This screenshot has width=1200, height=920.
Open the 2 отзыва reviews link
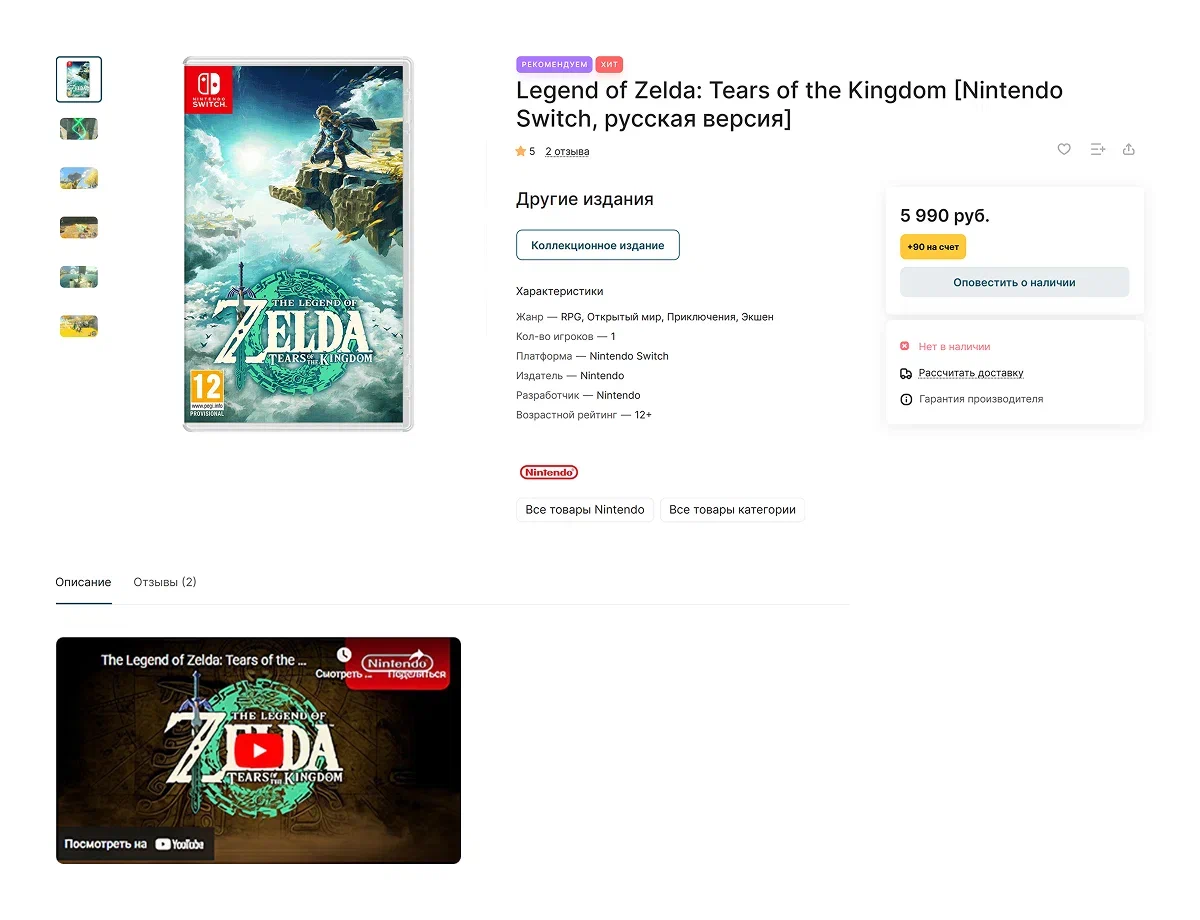tap(567, 152)
